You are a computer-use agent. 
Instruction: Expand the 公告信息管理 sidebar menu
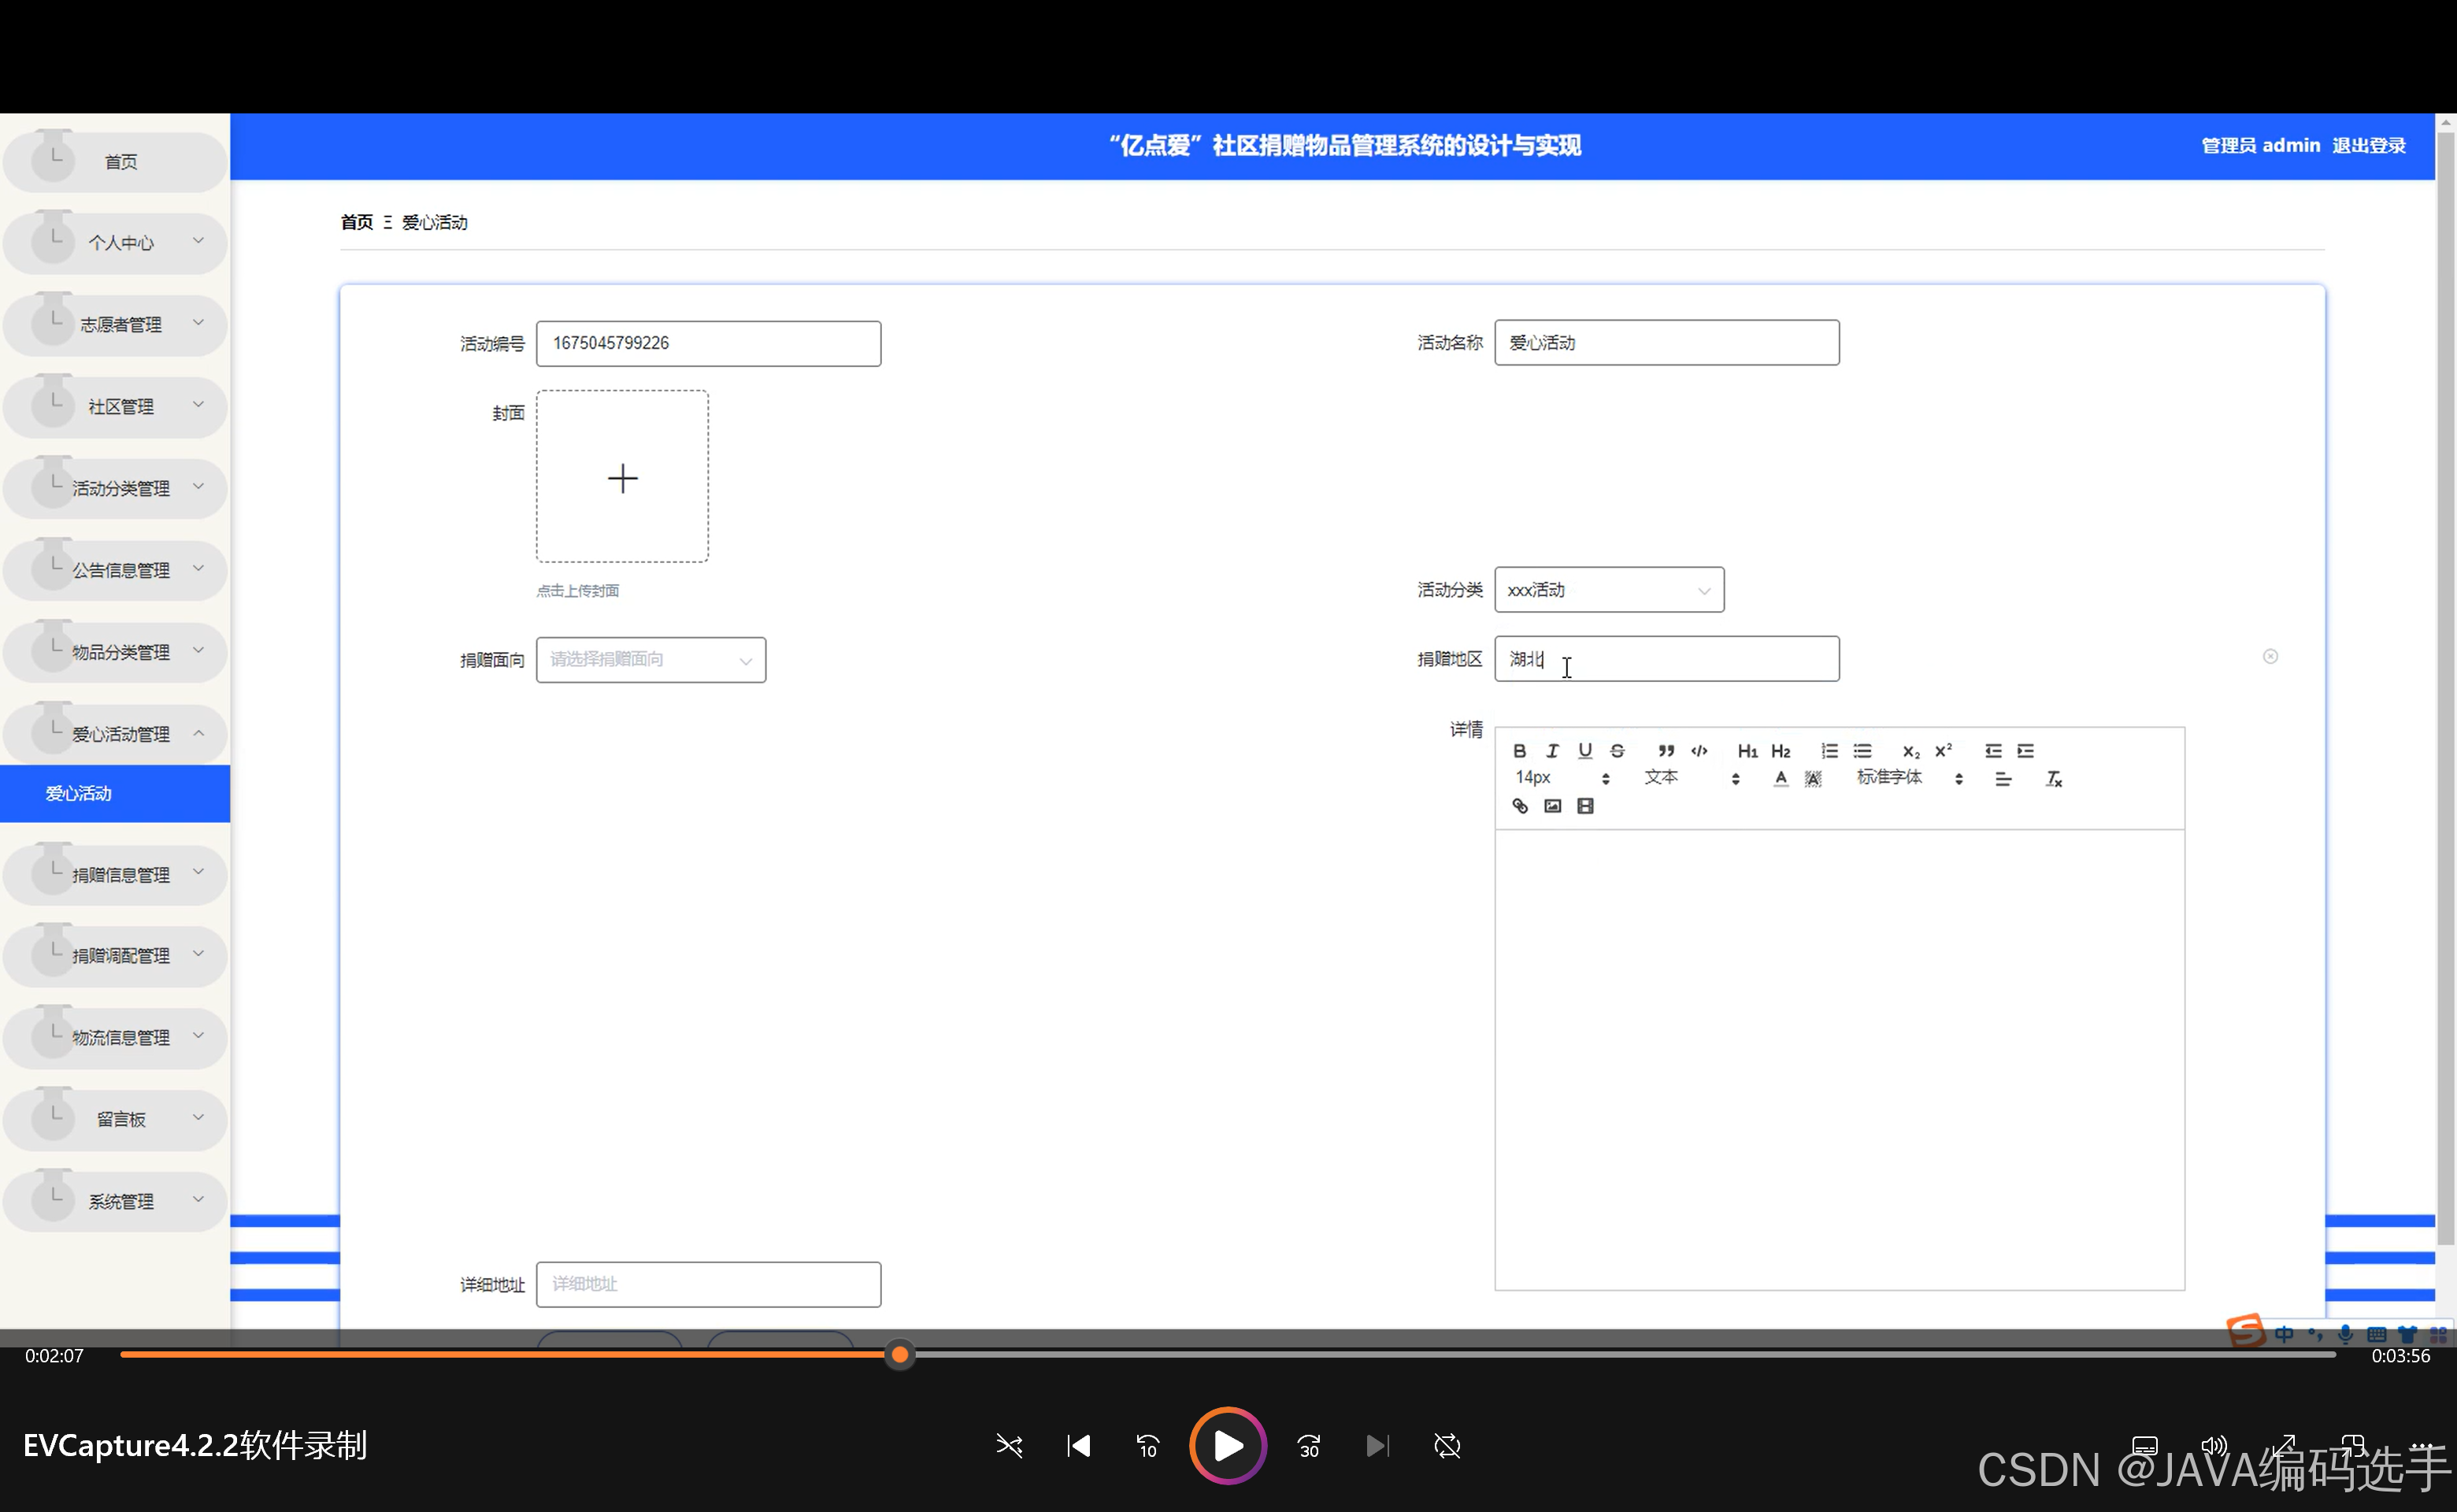[115, 570]
